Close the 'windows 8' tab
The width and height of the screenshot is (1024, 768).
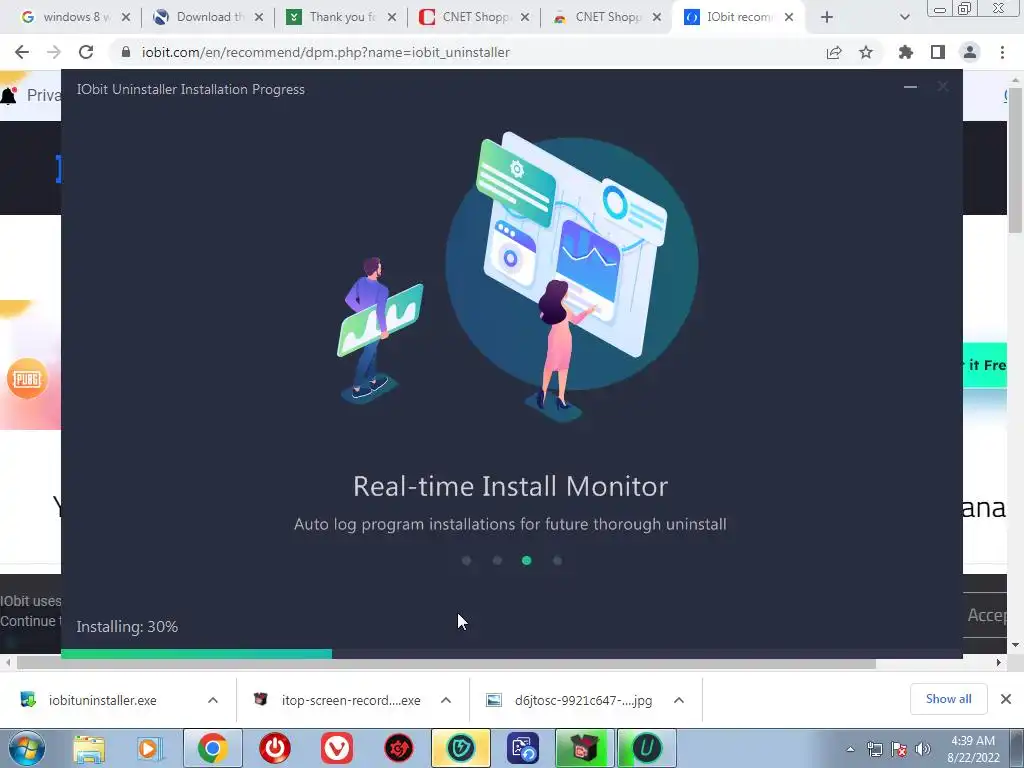[x=126, y=17]
